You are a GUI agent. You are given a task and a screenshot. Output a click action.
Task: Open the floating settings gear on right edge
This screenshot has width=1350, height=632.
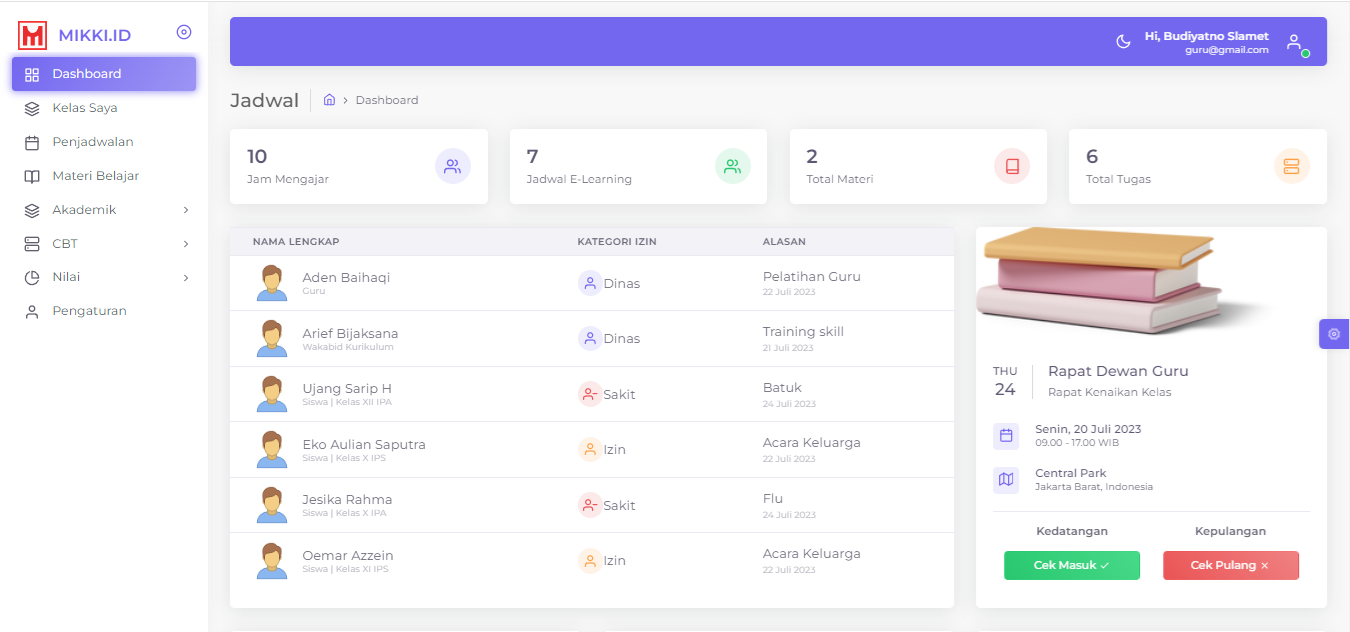(1334, 334)
